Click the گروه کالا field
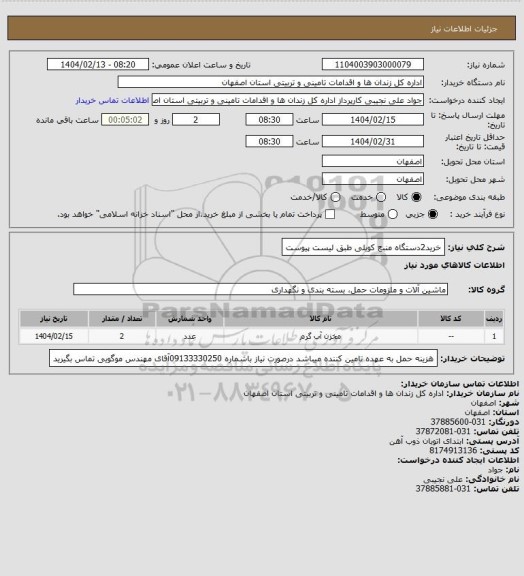524x576 pixels. coord(260,289)
